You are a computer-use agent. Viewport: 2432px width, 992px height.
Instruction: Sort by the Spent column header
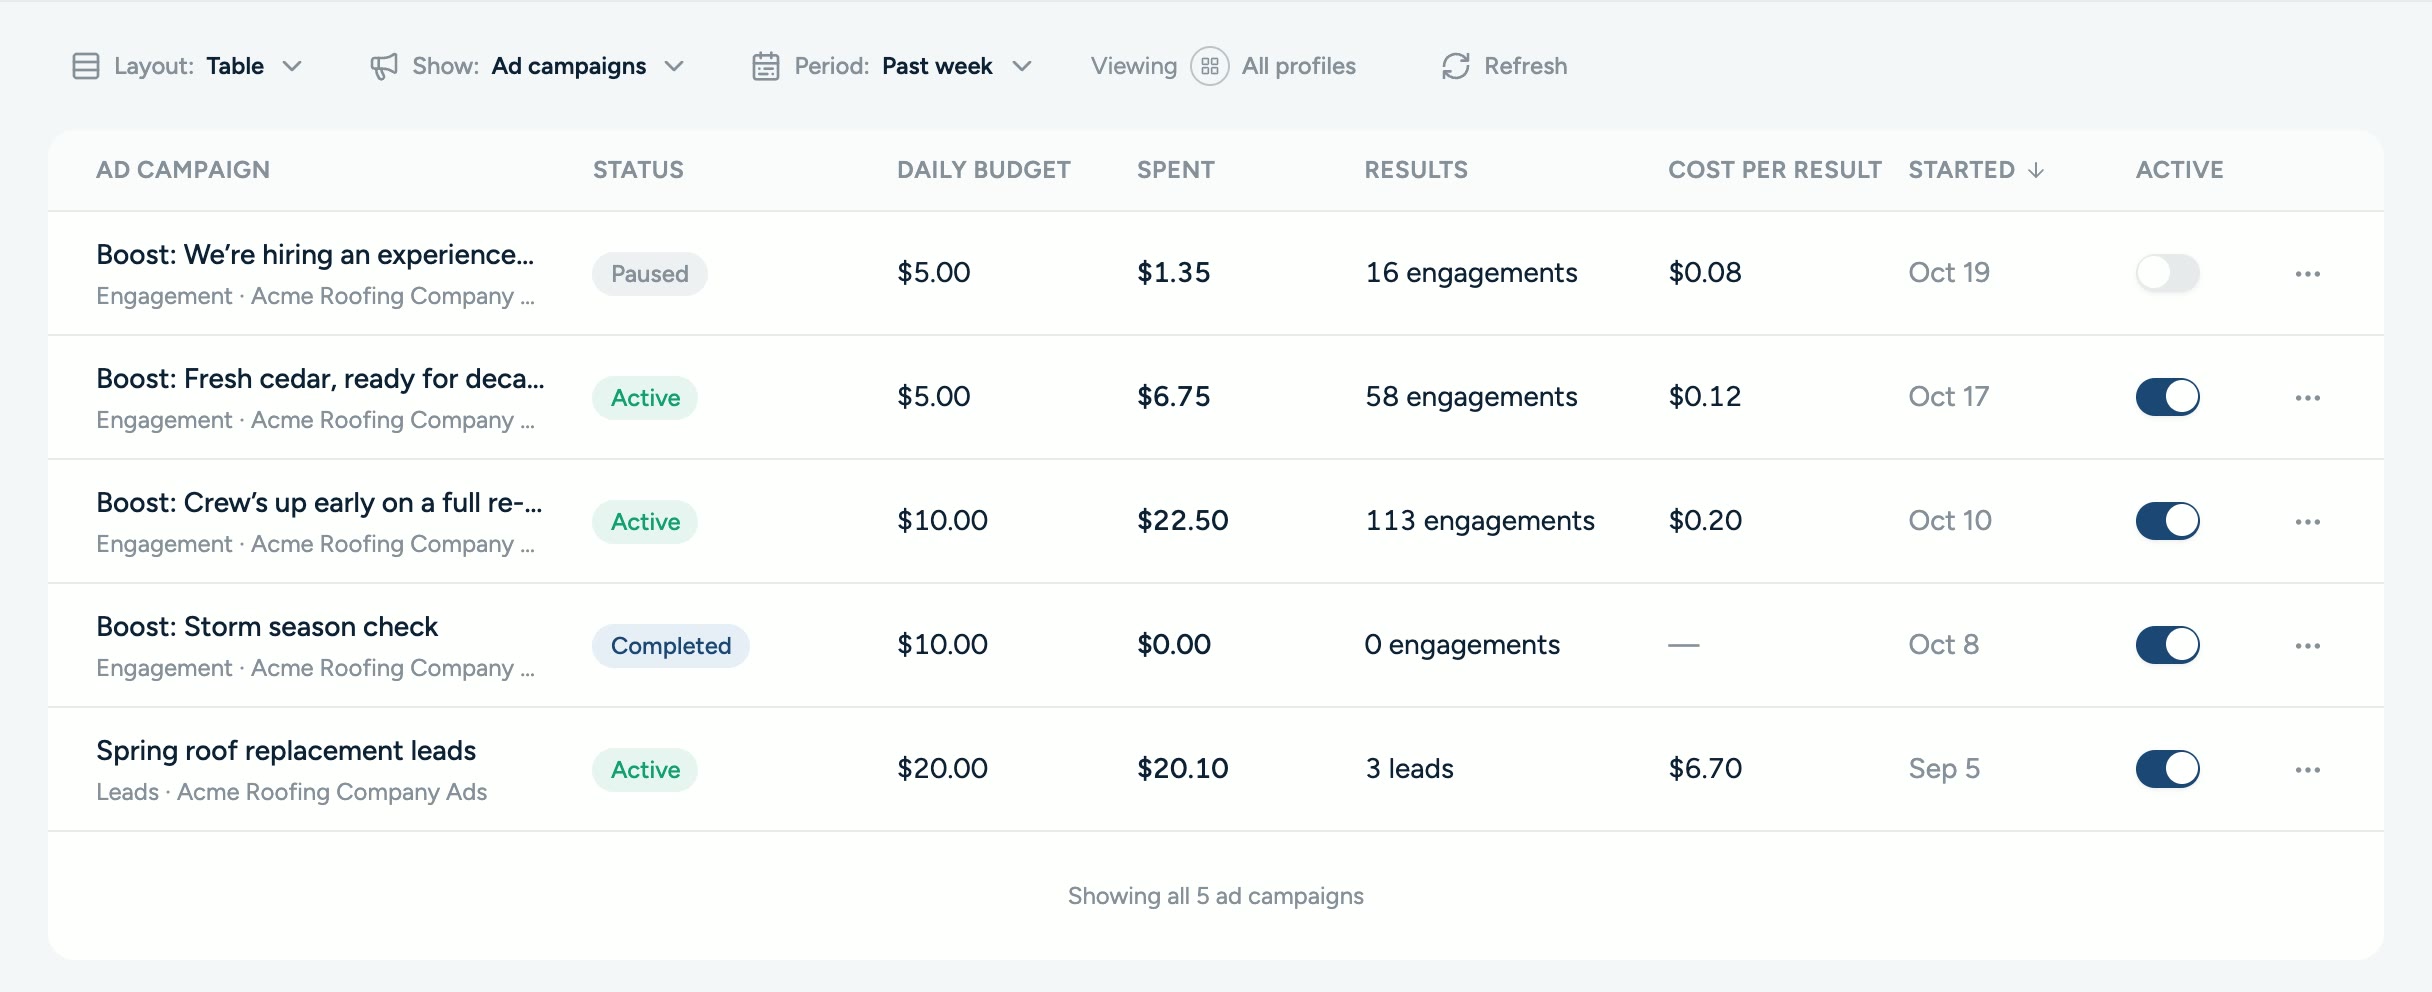tap(1176, 170)
